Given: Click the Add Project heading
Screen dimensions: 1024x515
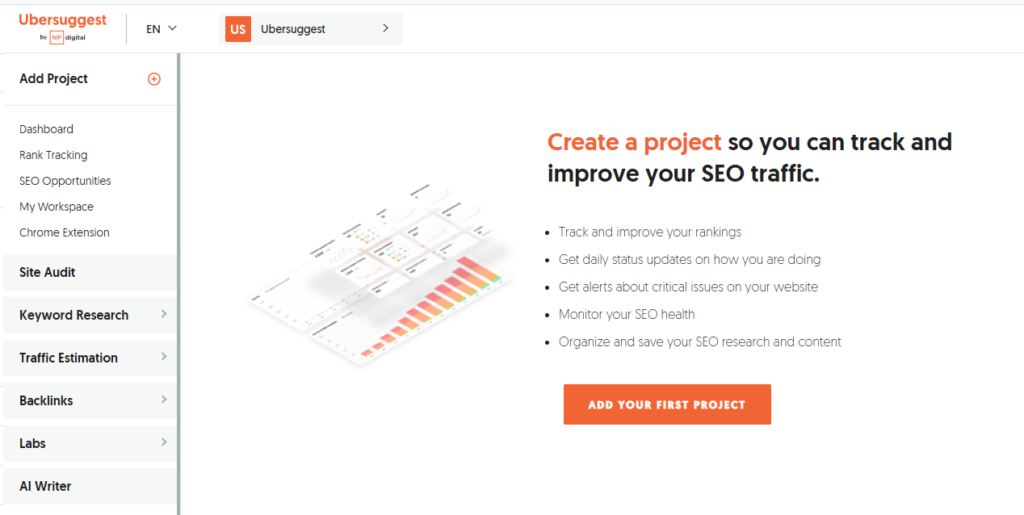Looking at the screenshot, I should (54, 79).
